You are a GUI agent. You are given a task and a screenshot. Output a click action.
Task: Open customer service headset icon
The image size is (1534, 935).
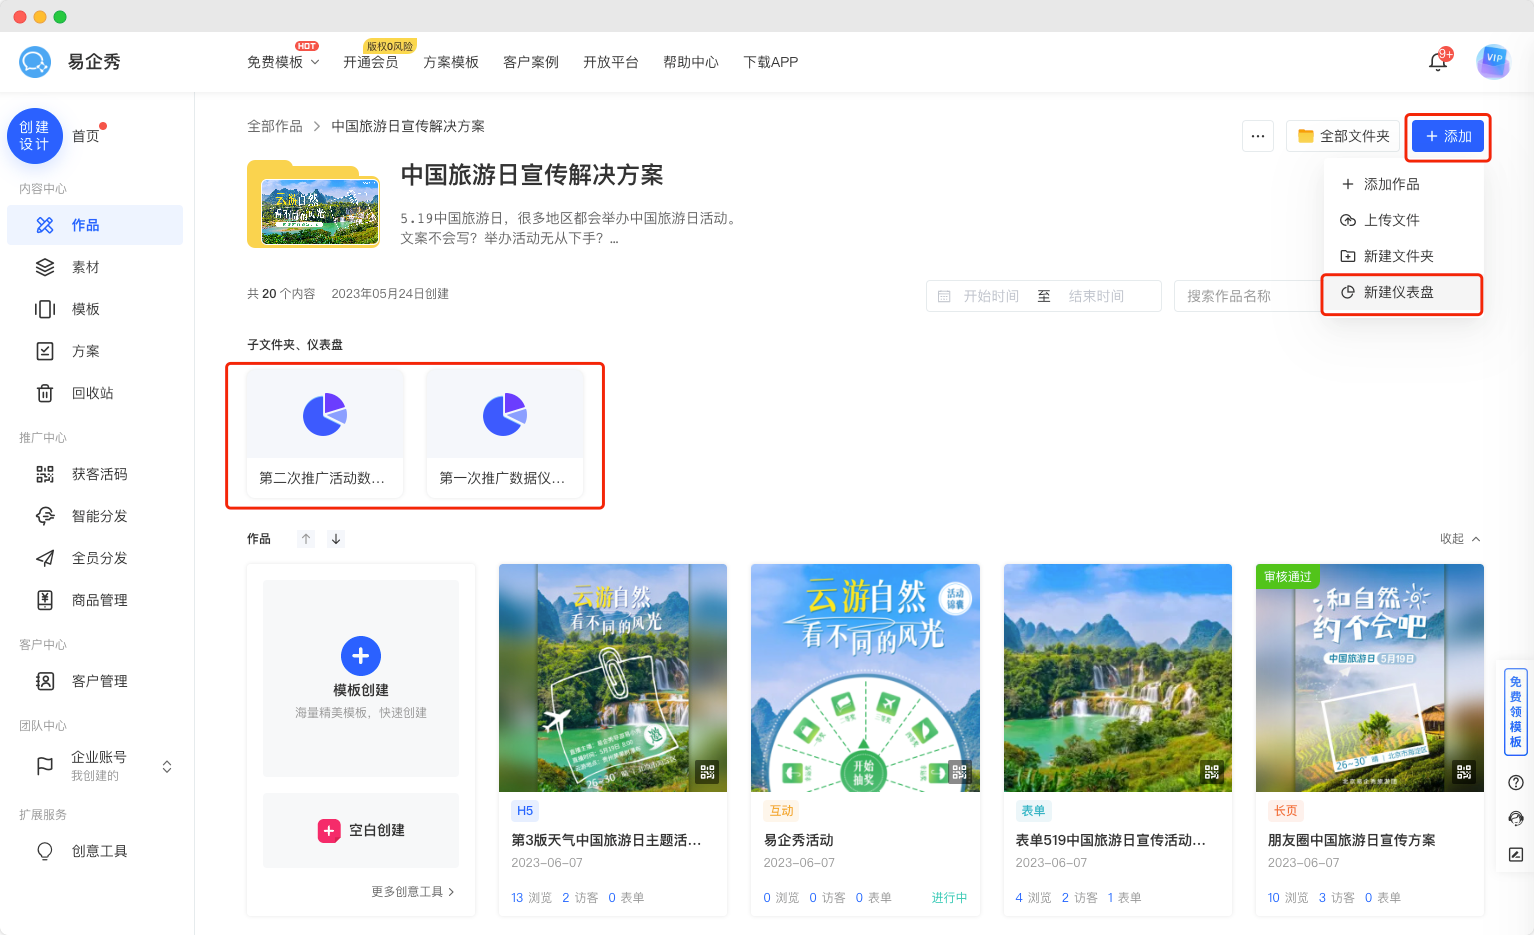tap(1516, 819)
